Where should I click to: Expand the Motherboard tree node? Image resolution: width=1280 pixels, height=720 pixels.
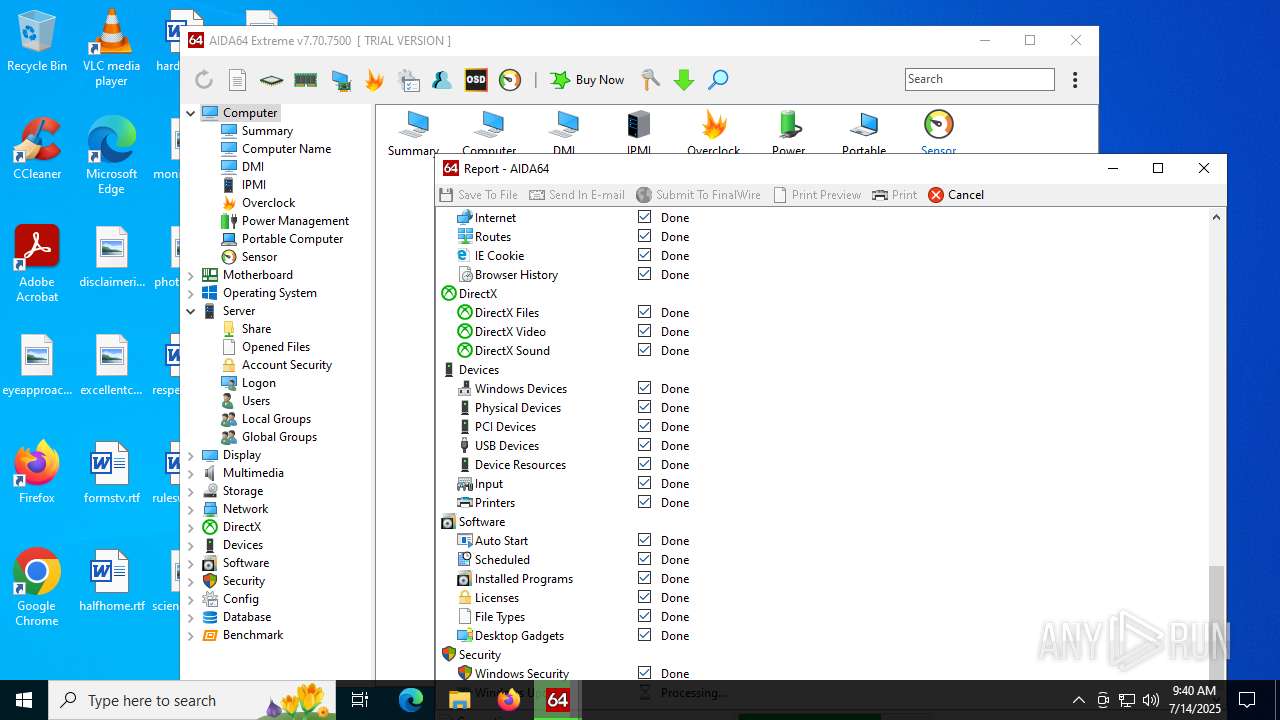[x=190, y=275]
